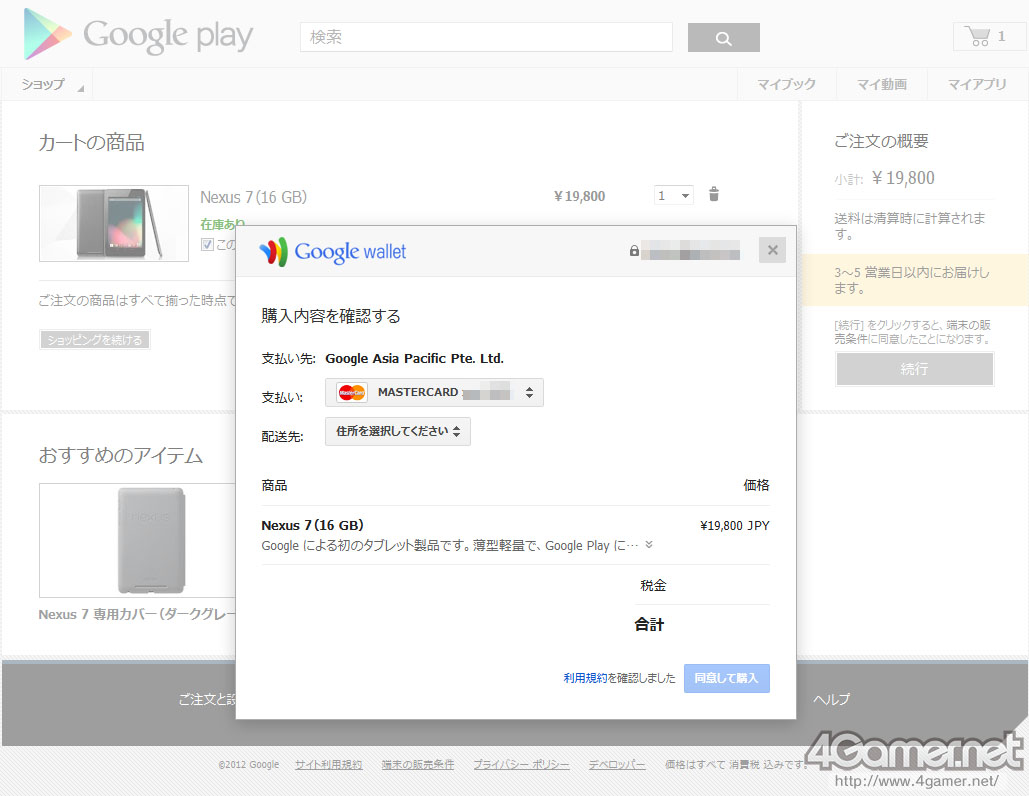
Task: Click the 検索 search input field
Action: 486,37
